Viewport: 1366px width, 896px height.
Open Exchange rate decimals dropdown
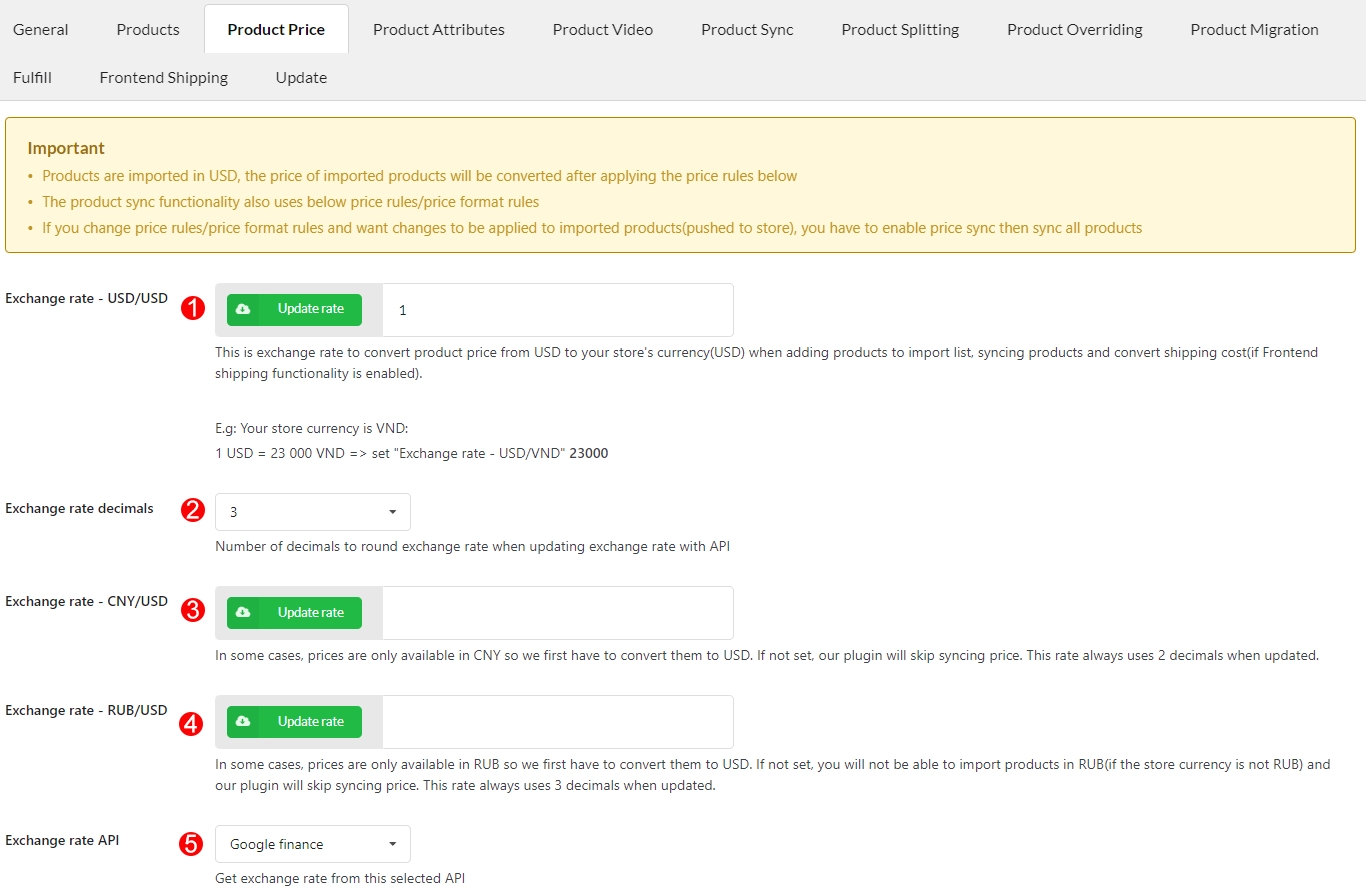coord(313,512)
